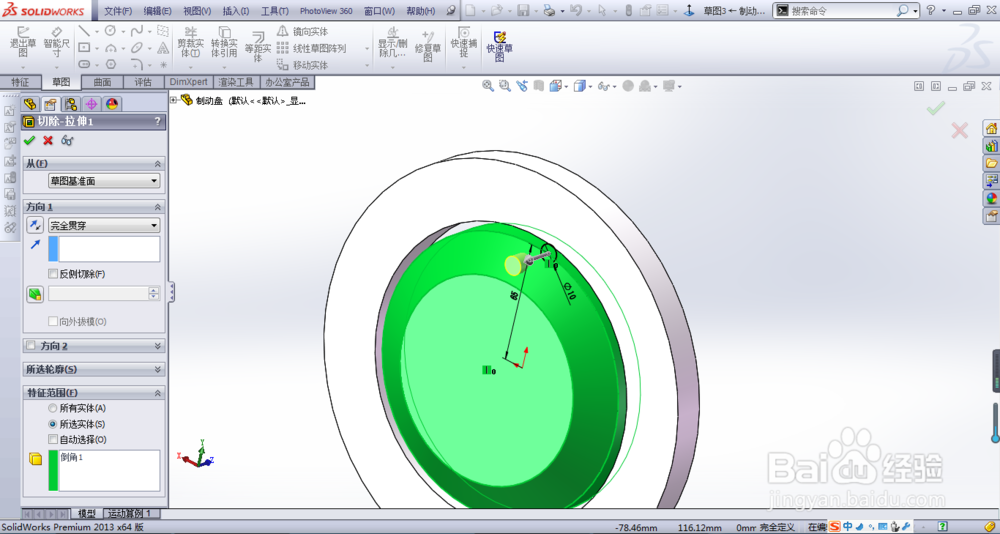This screenshot has height=534, width=1000.
Task: Open the 视图(V) menu
Action: [197, 11]
